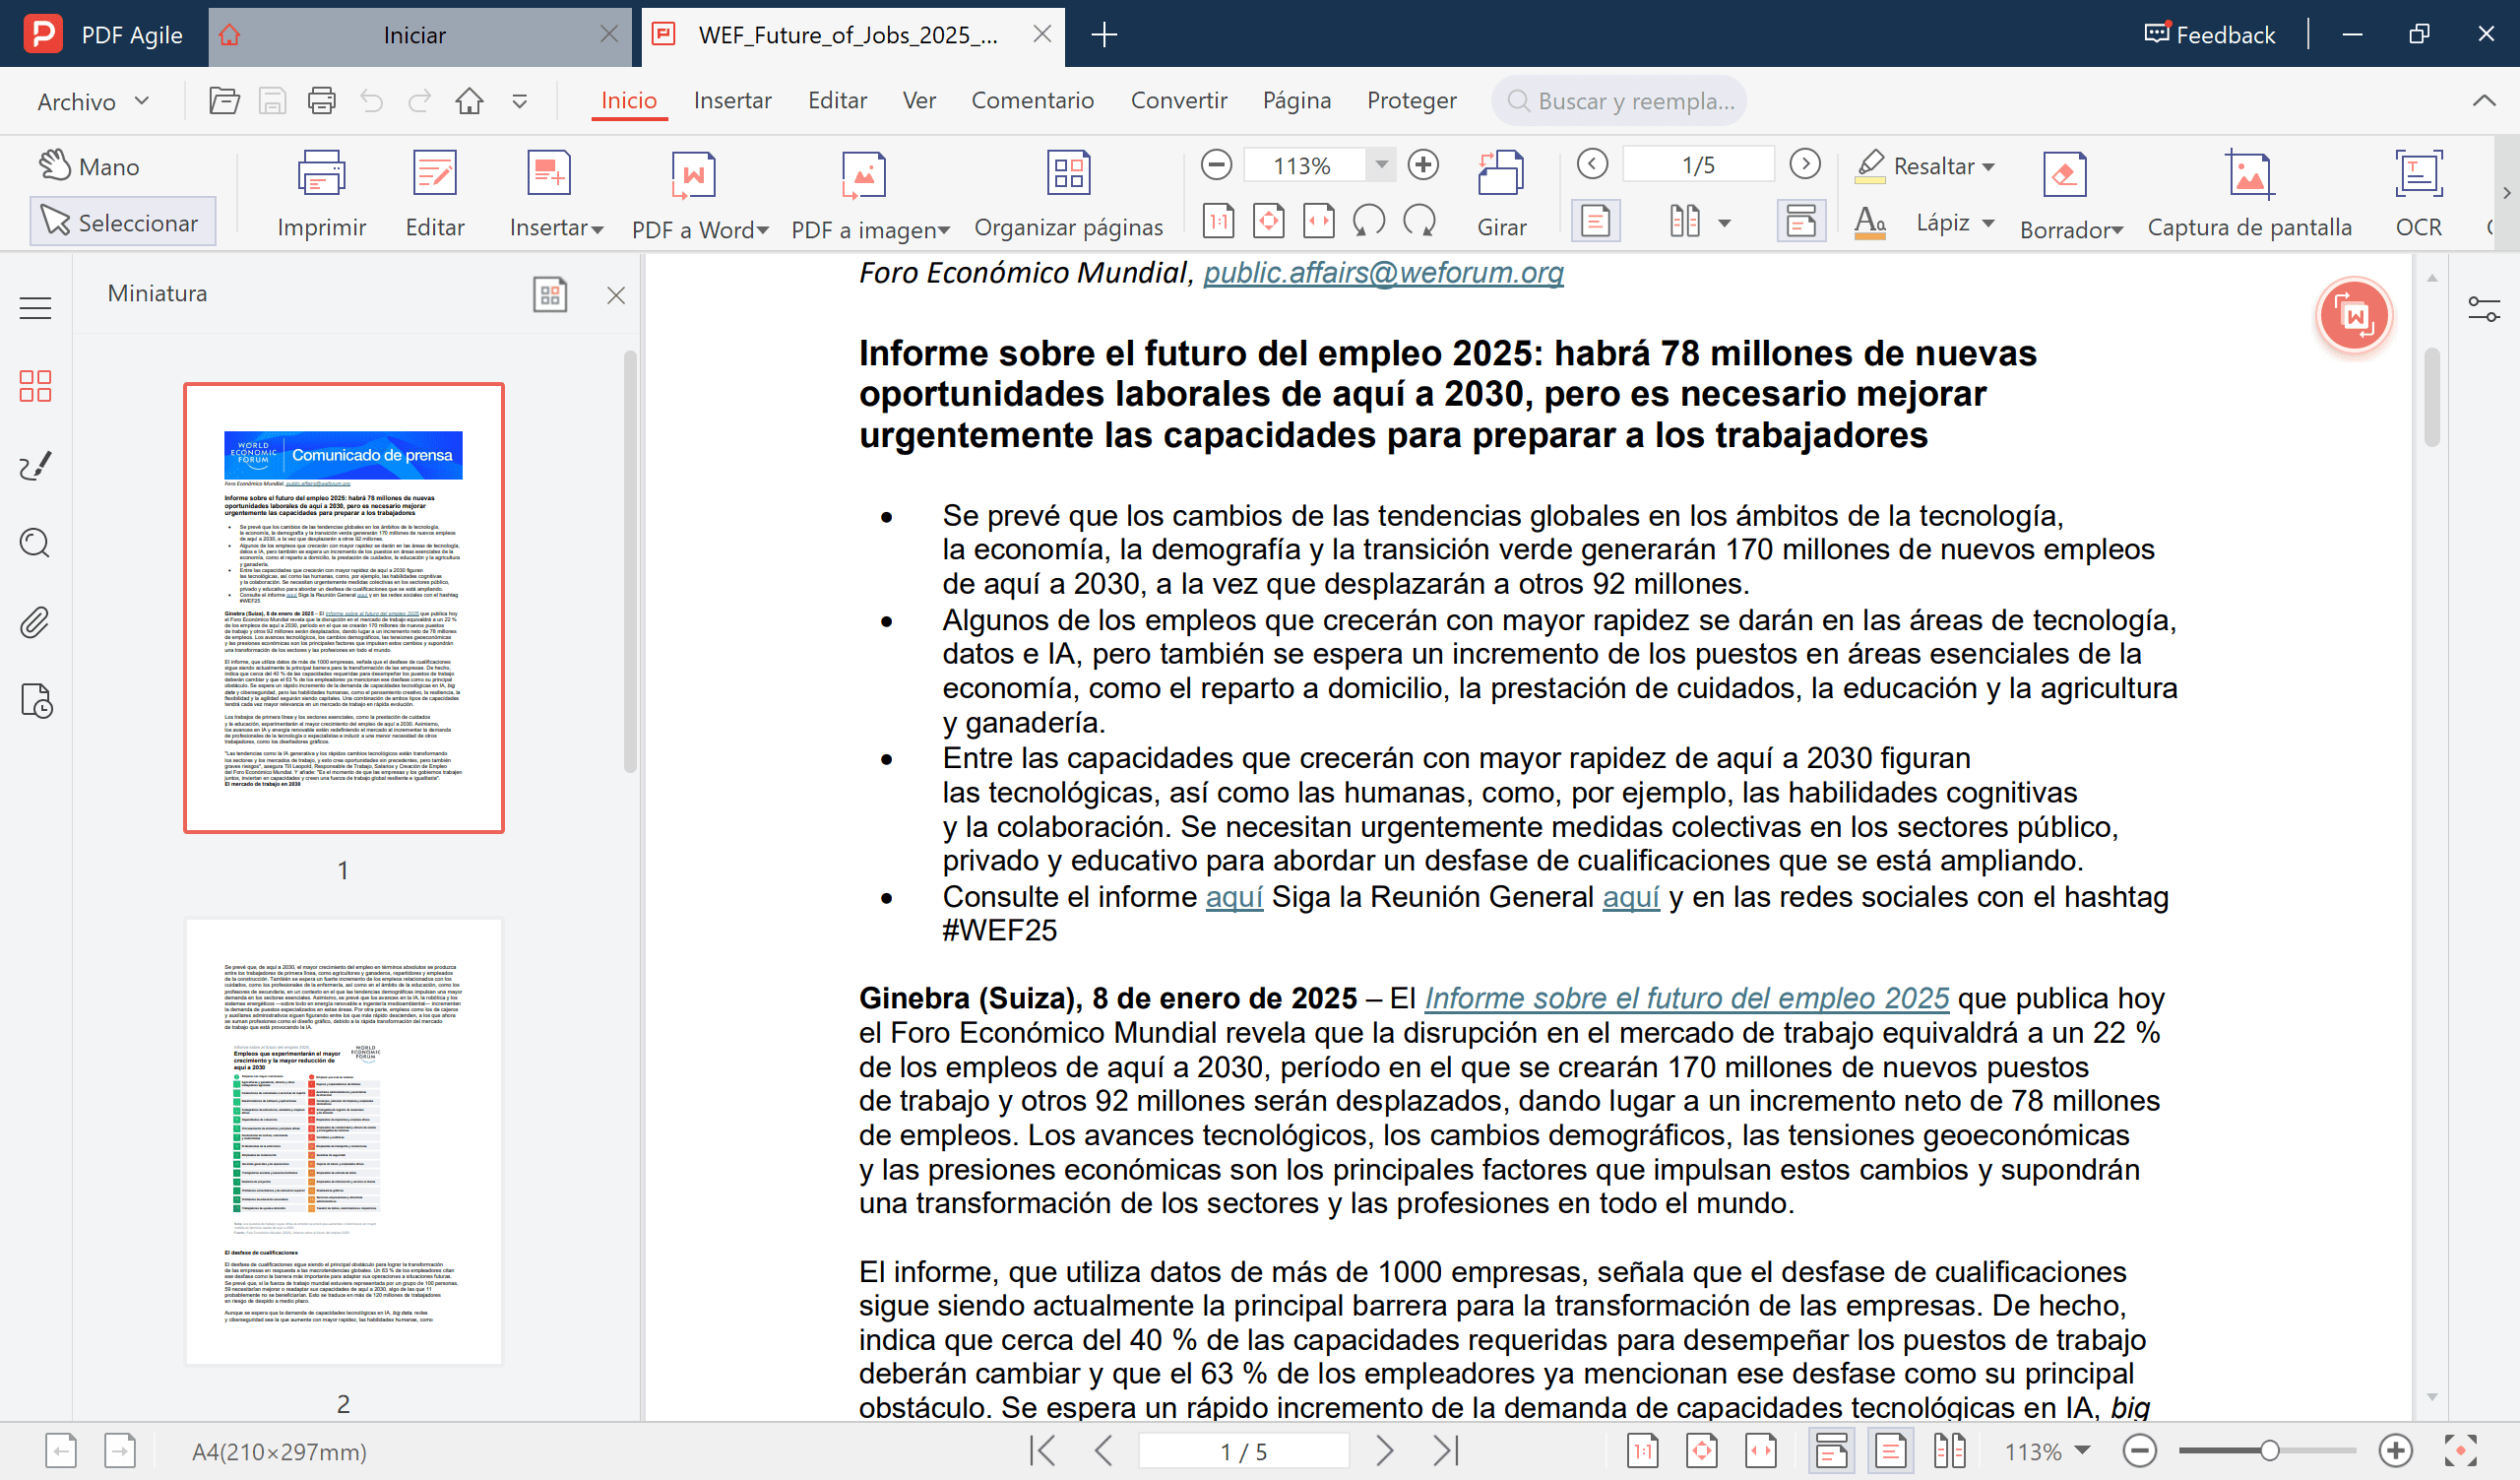This screenshot has height=1480, width=2520.
Task: Click the text format Aa icon
Action: tap(1869, 222)
